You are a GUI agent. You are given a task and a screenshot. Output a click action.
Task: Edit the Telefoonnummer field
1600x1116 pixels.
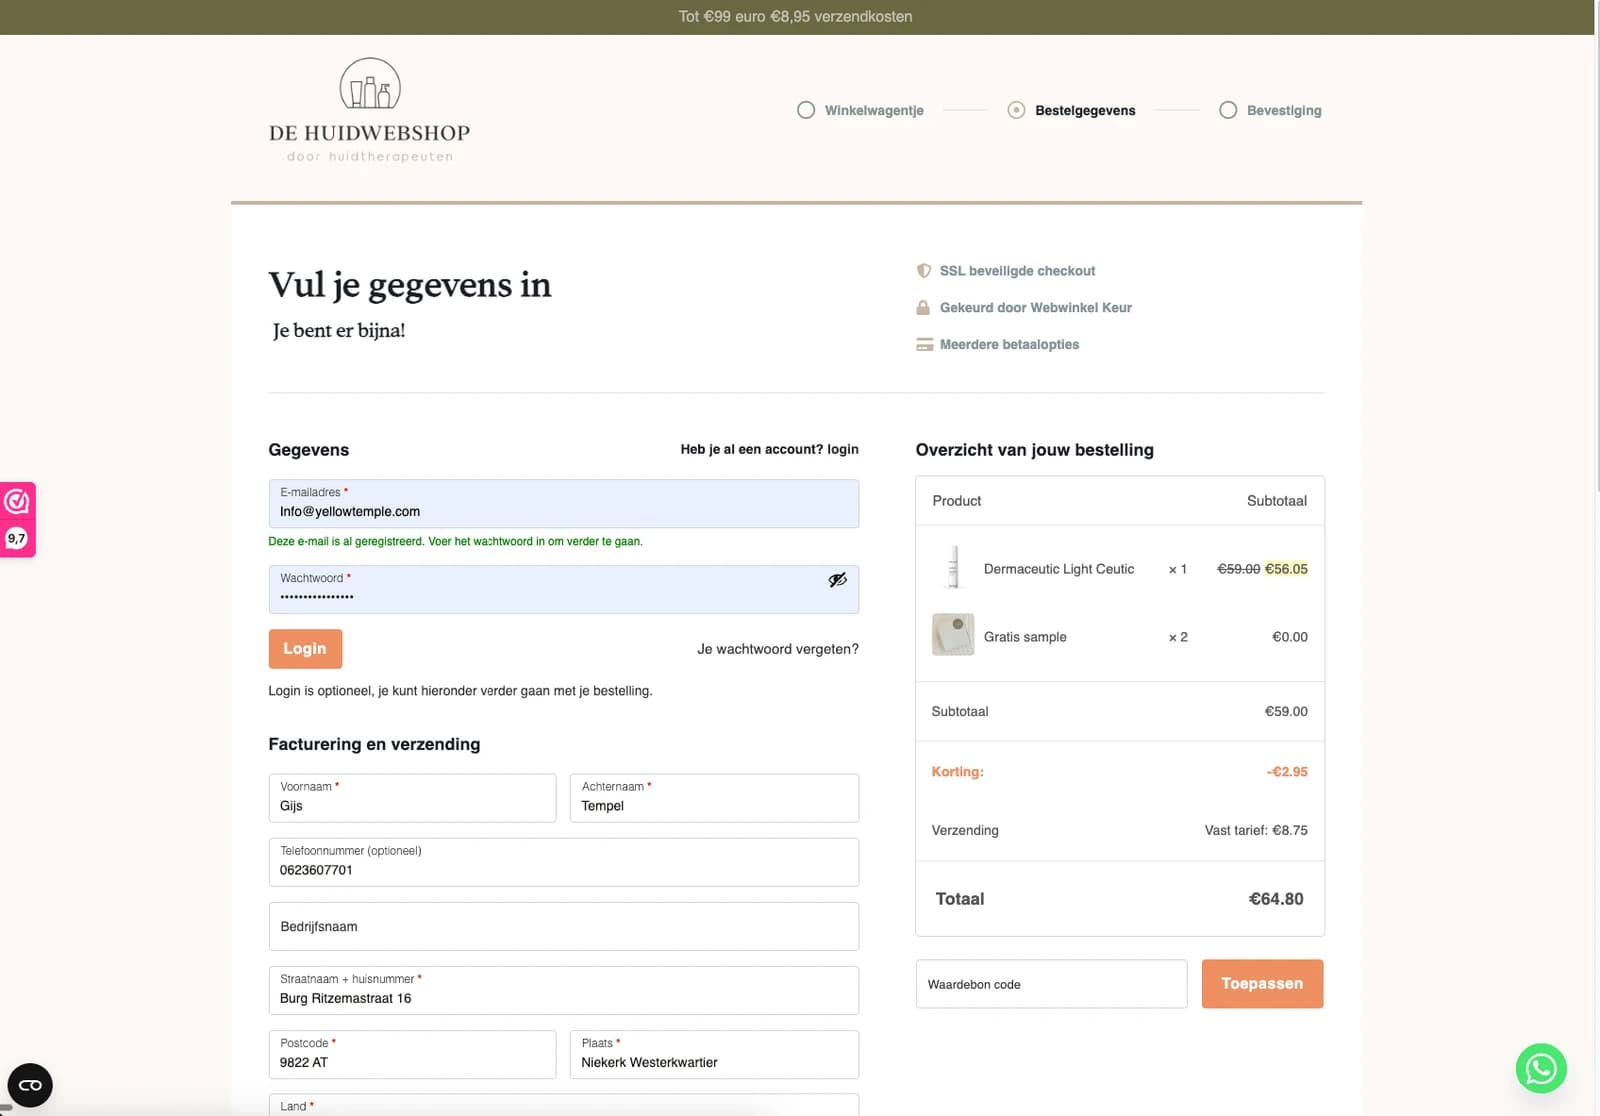click(563, 862)
